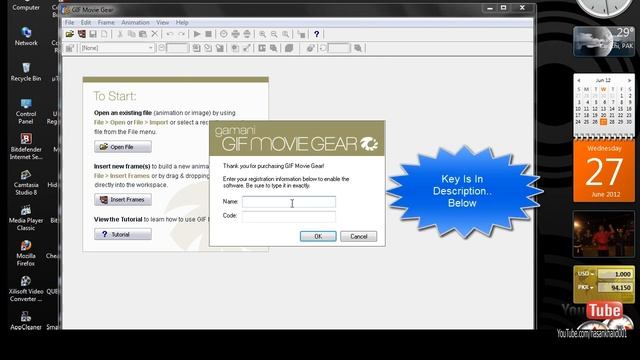Select the Network desktop icon

(26, 36)
